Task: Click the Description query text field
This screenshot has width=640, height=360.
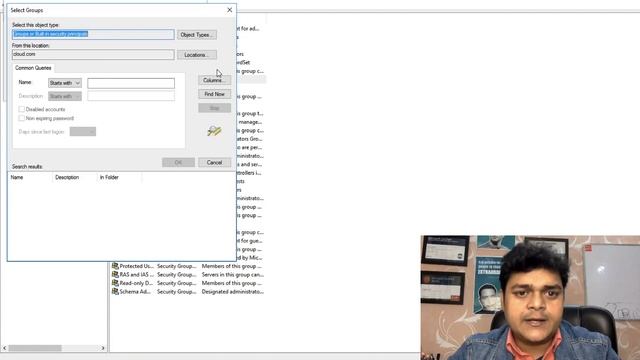Action: tap(131, 96)
